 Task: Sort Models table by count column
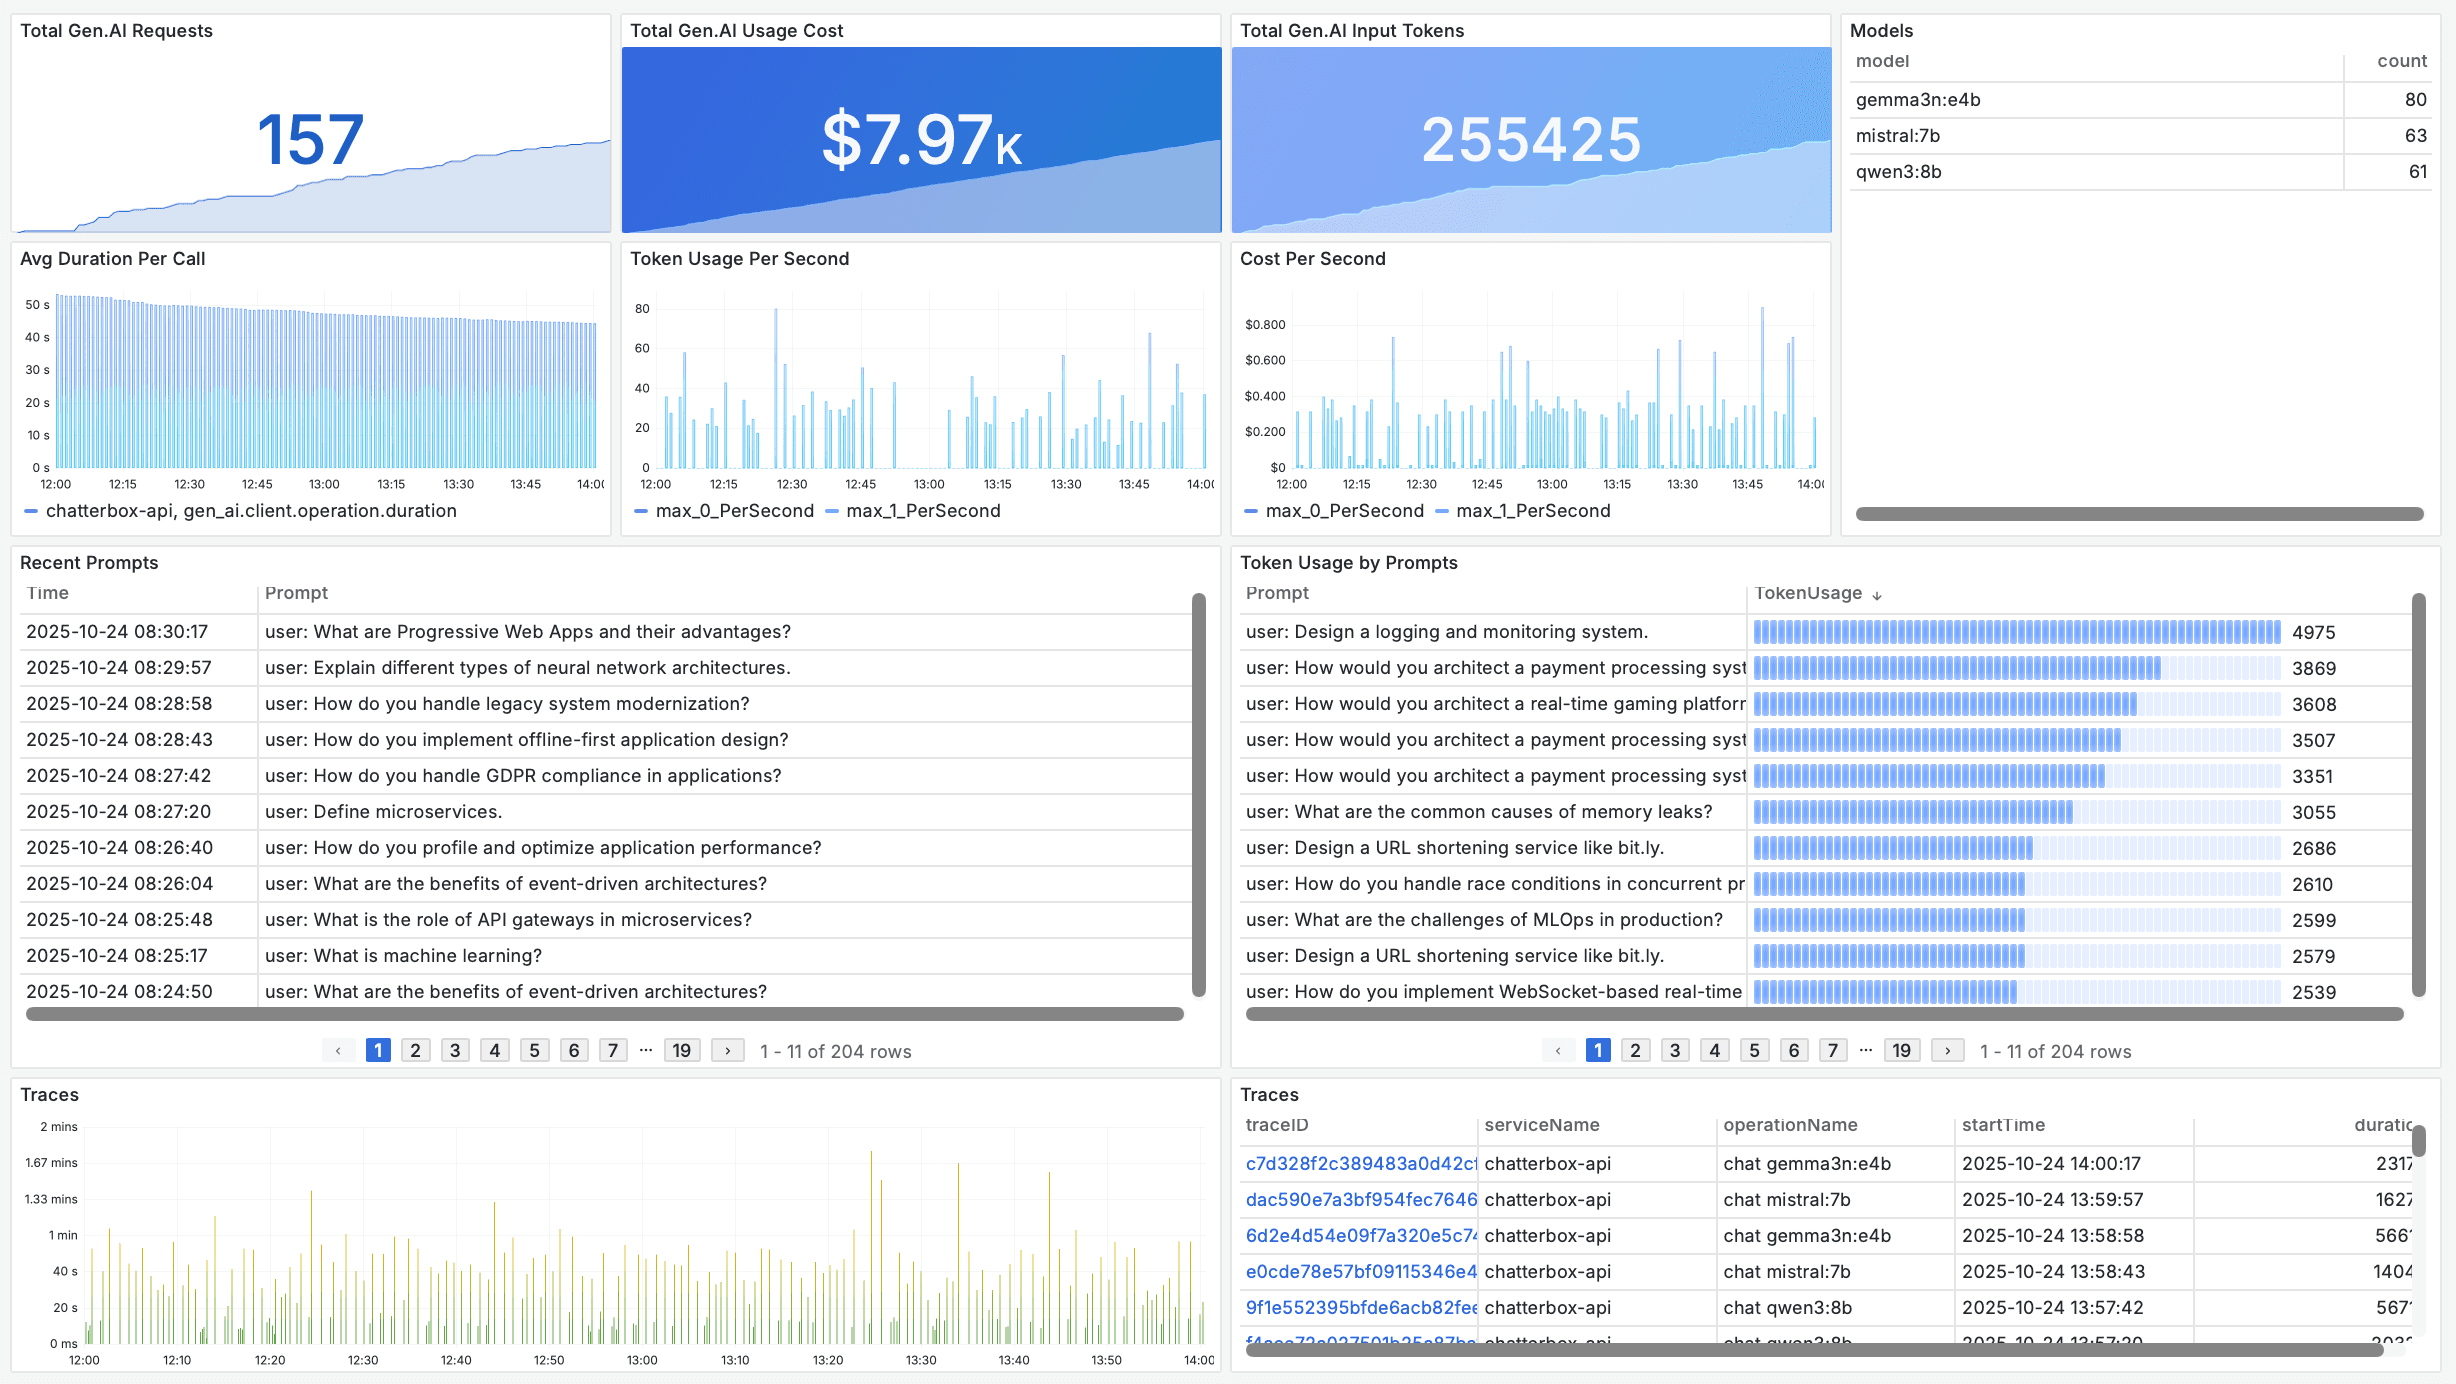pos(2401,61)
